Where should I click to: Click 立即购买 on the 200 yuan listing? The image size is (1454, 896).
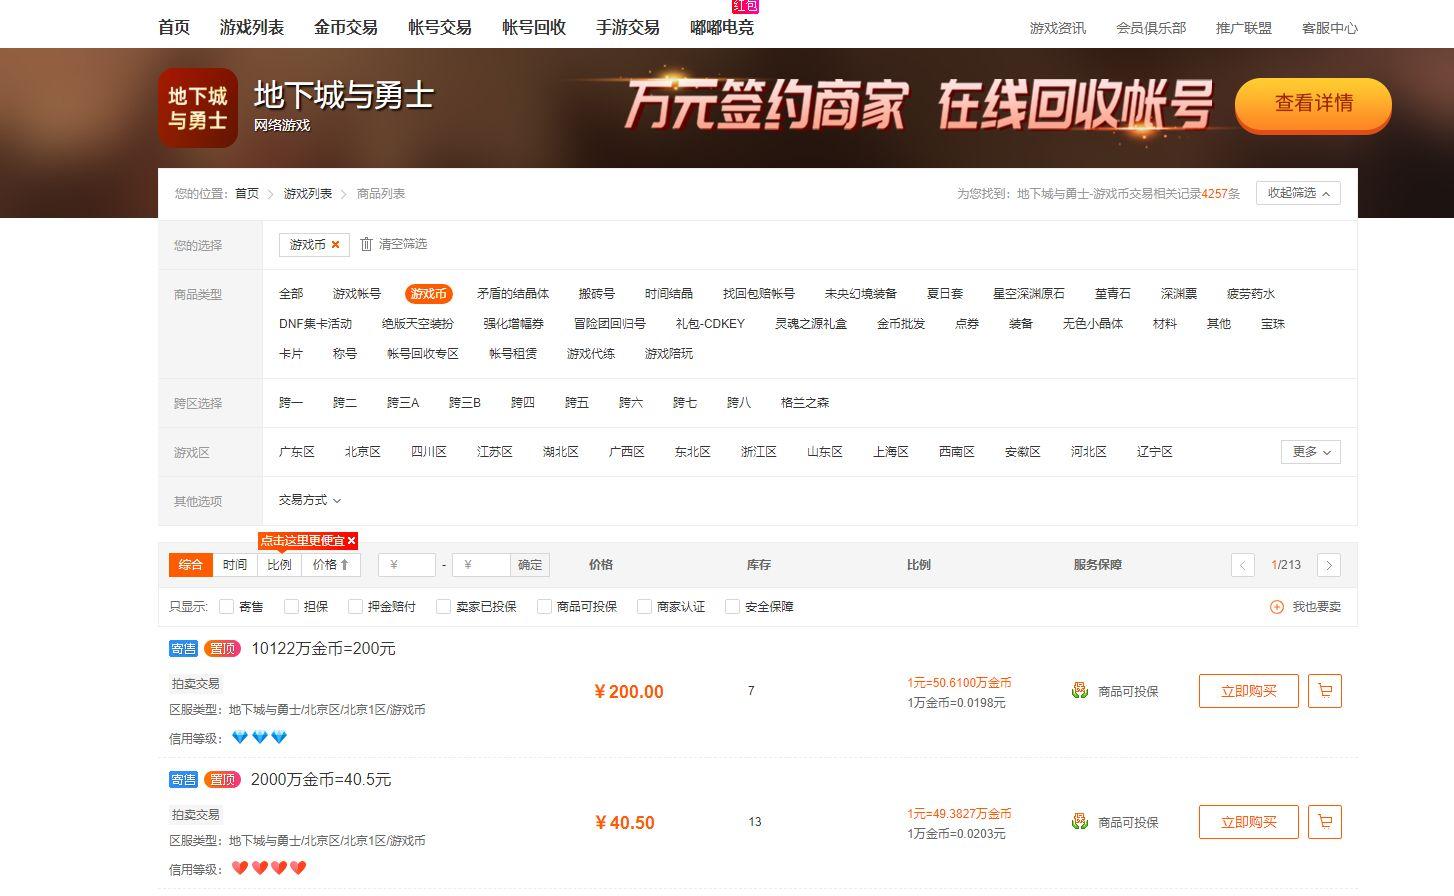click(x=1248, y=690)
